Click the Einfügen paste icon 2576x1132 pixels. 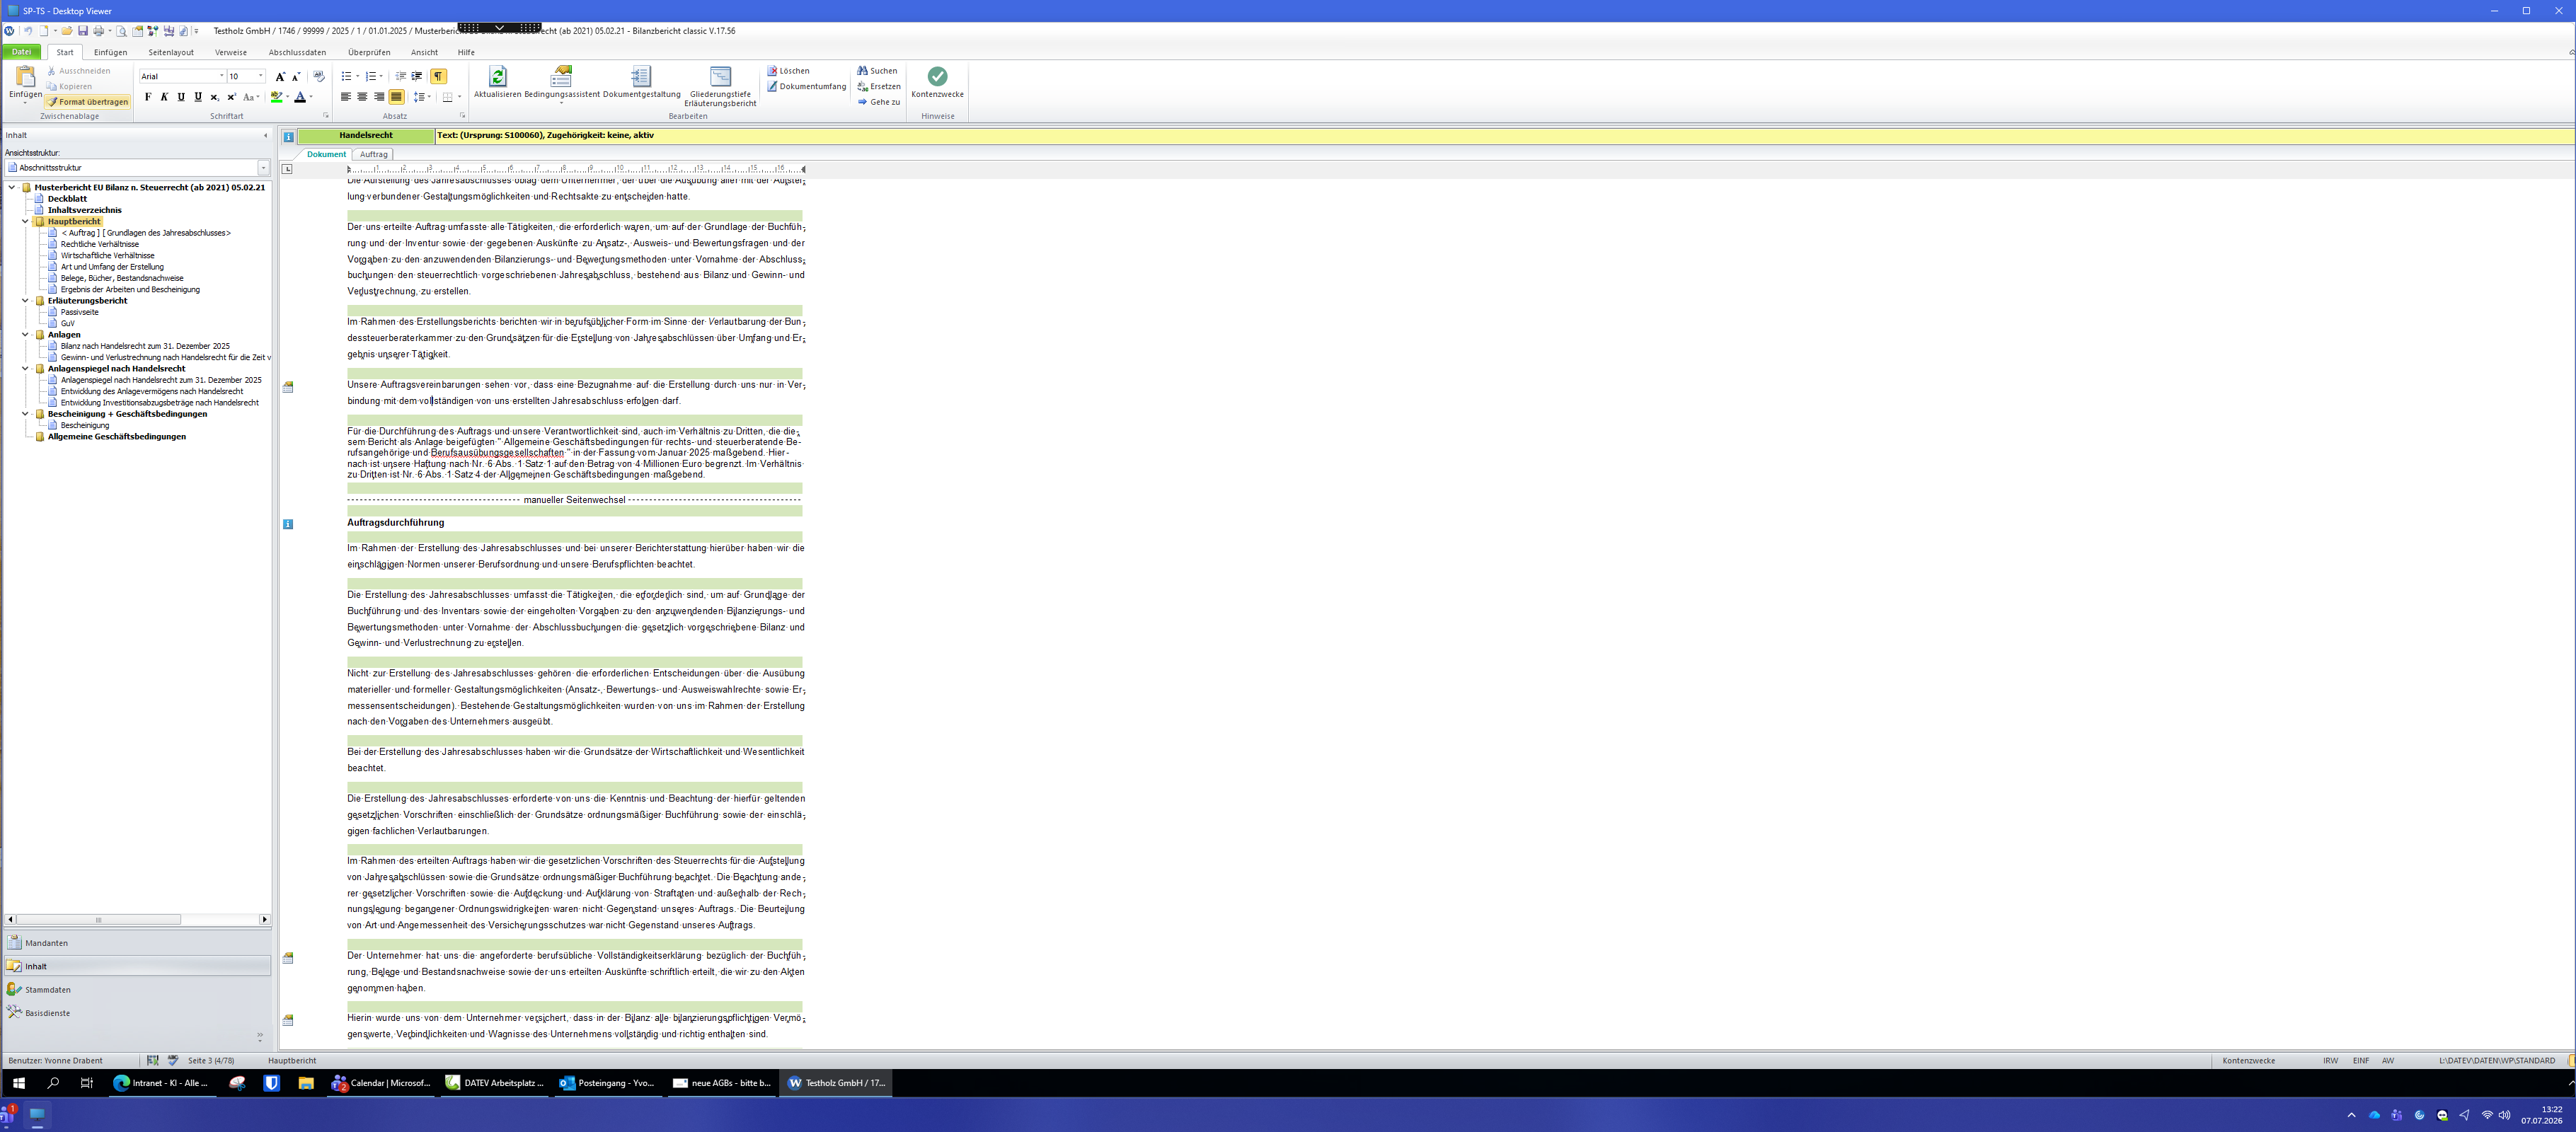25,77
